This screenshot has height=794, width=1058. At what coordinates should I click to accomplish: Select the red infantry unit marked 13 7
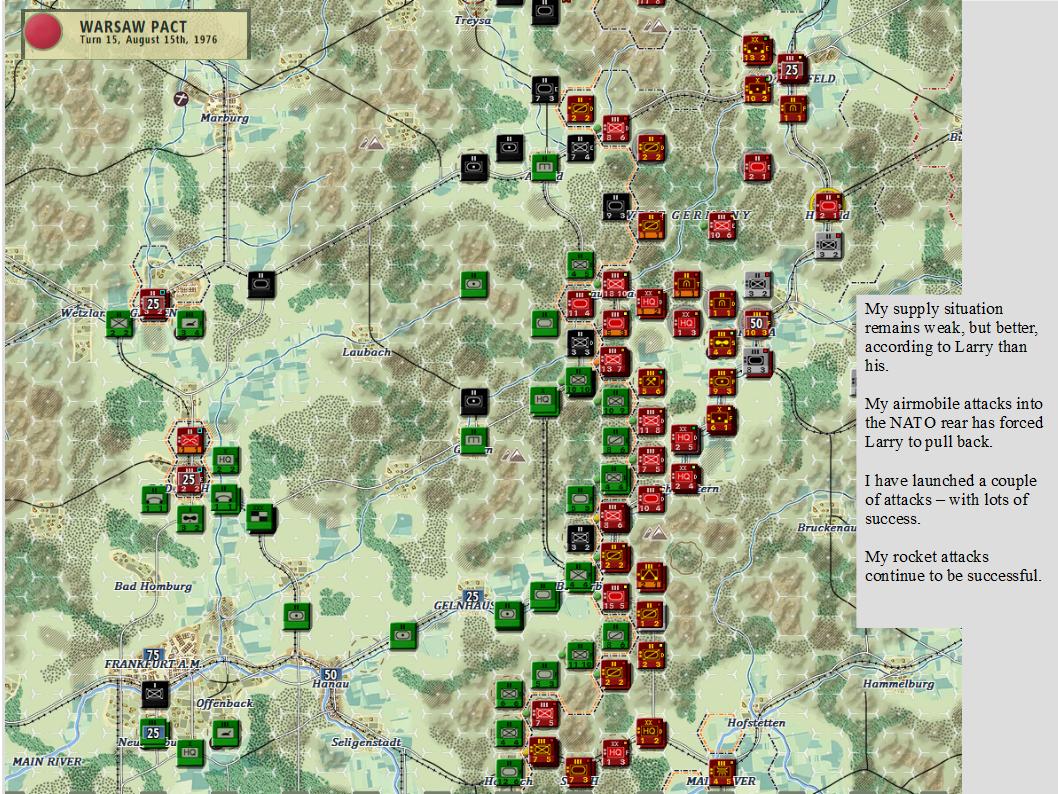pos(615,361)
